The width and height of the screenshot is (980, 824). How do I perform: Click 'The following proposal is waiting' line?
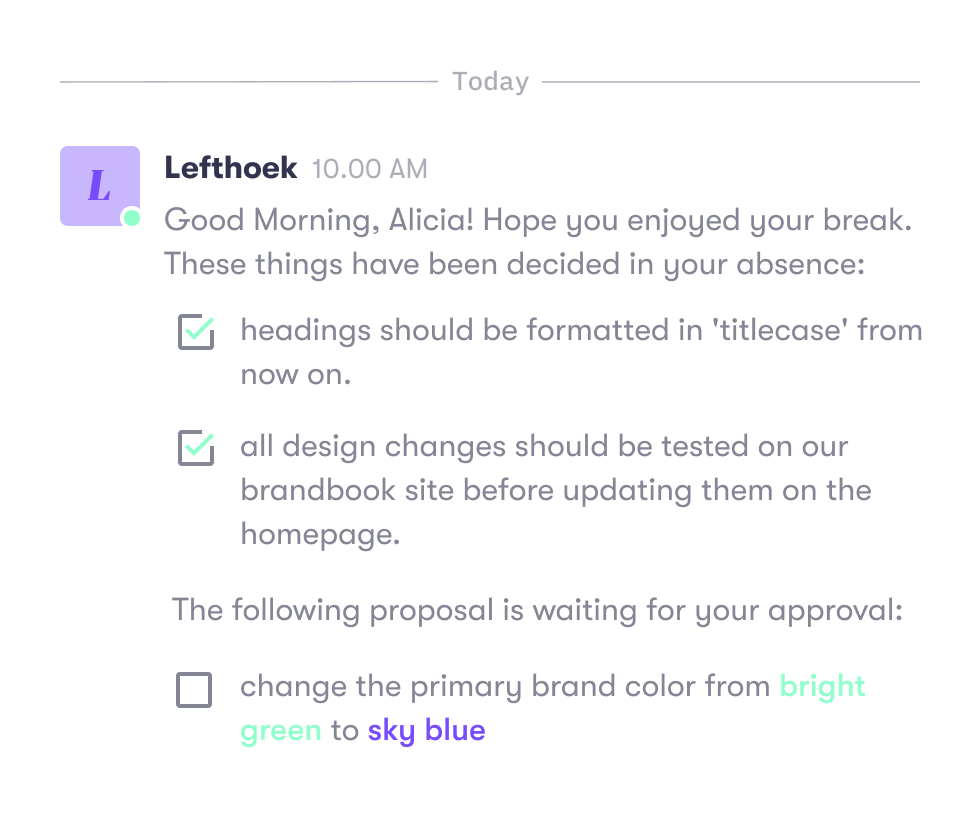(538, 610)
